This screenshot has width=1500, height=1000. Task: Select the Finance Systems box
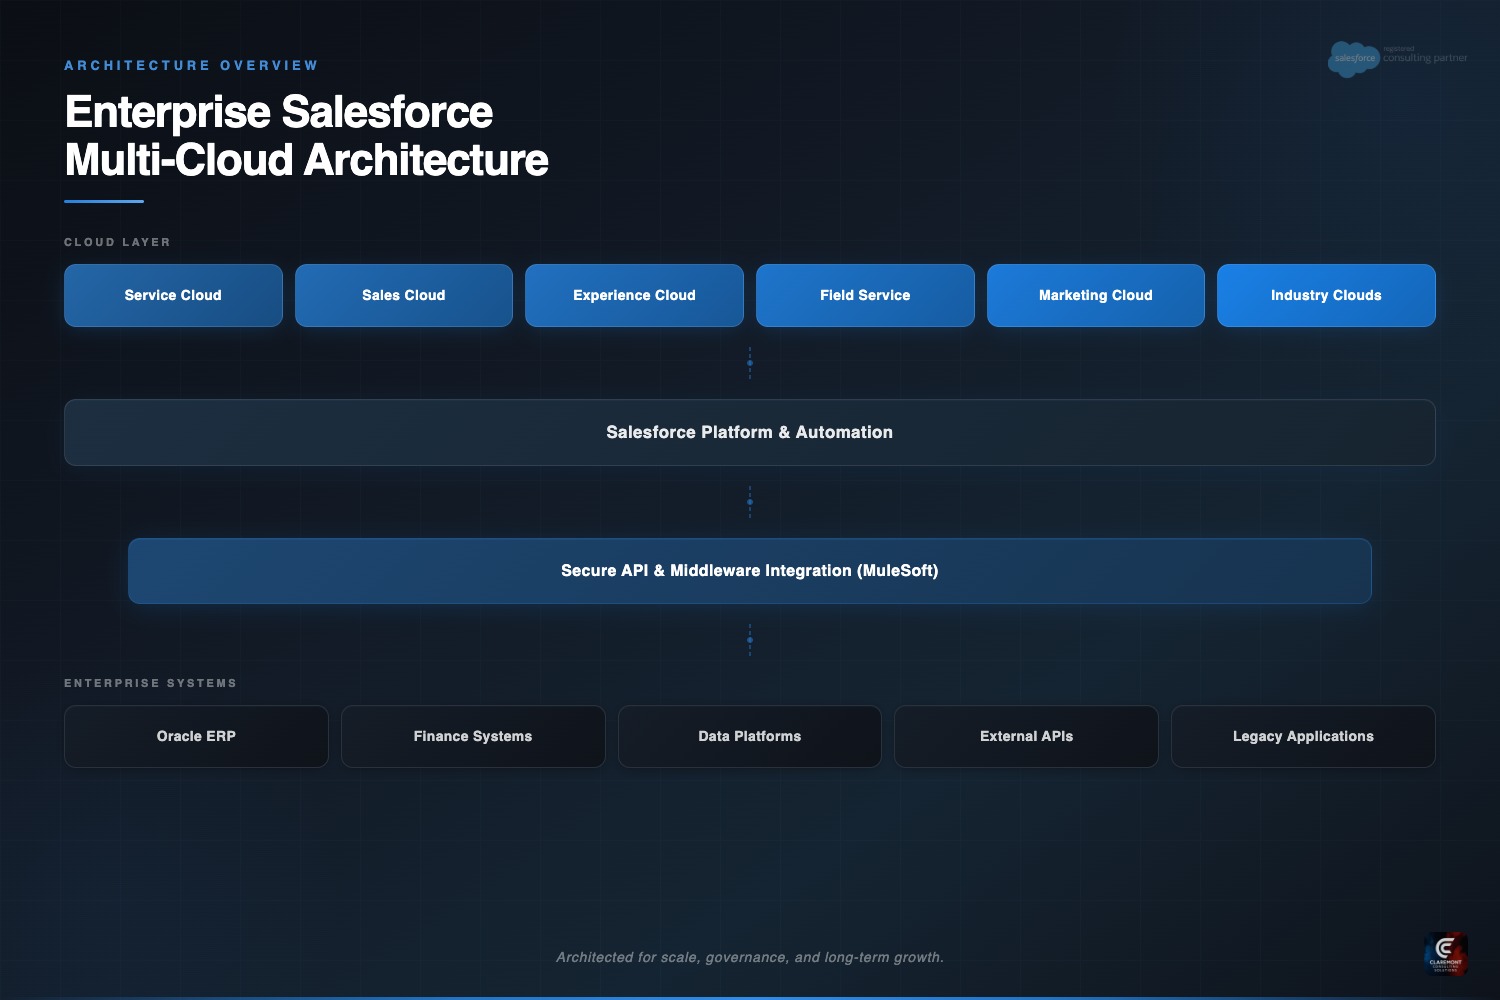(x=473, y=736)
